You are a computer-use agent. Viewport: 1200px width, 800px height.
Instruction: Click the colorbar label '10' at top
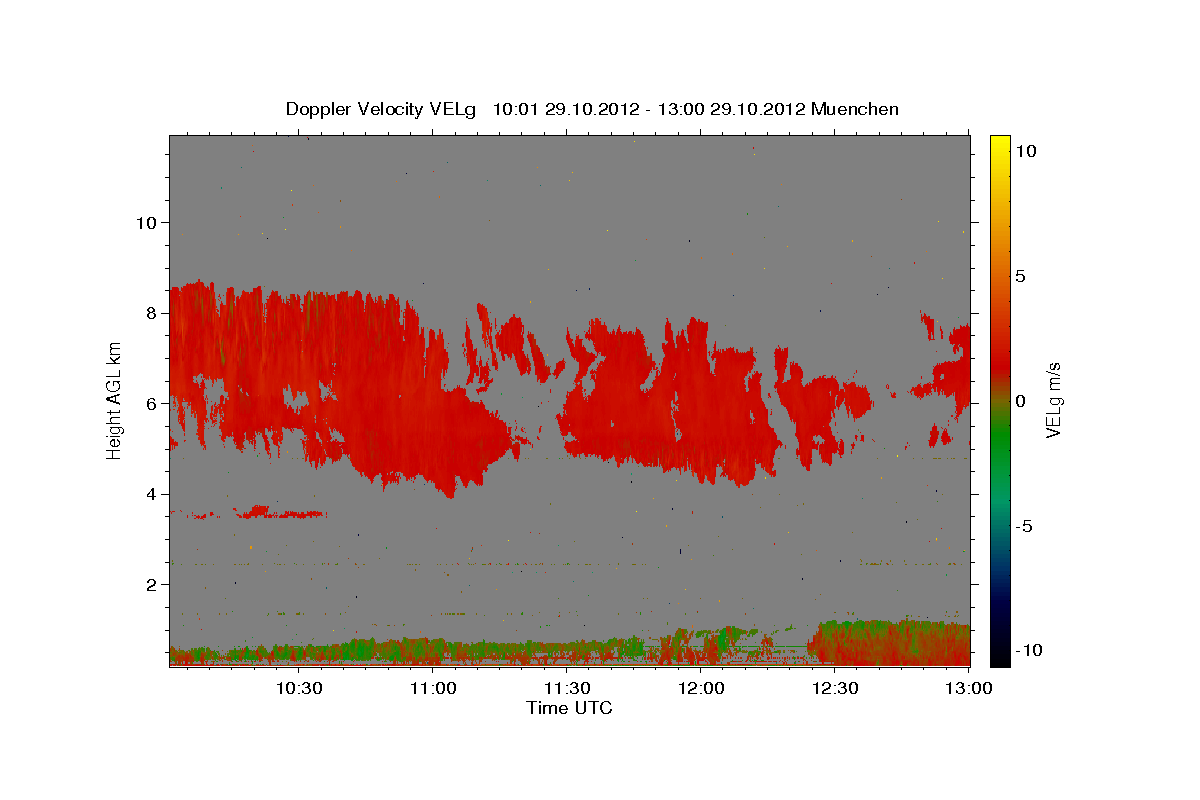pos(1027,150)
